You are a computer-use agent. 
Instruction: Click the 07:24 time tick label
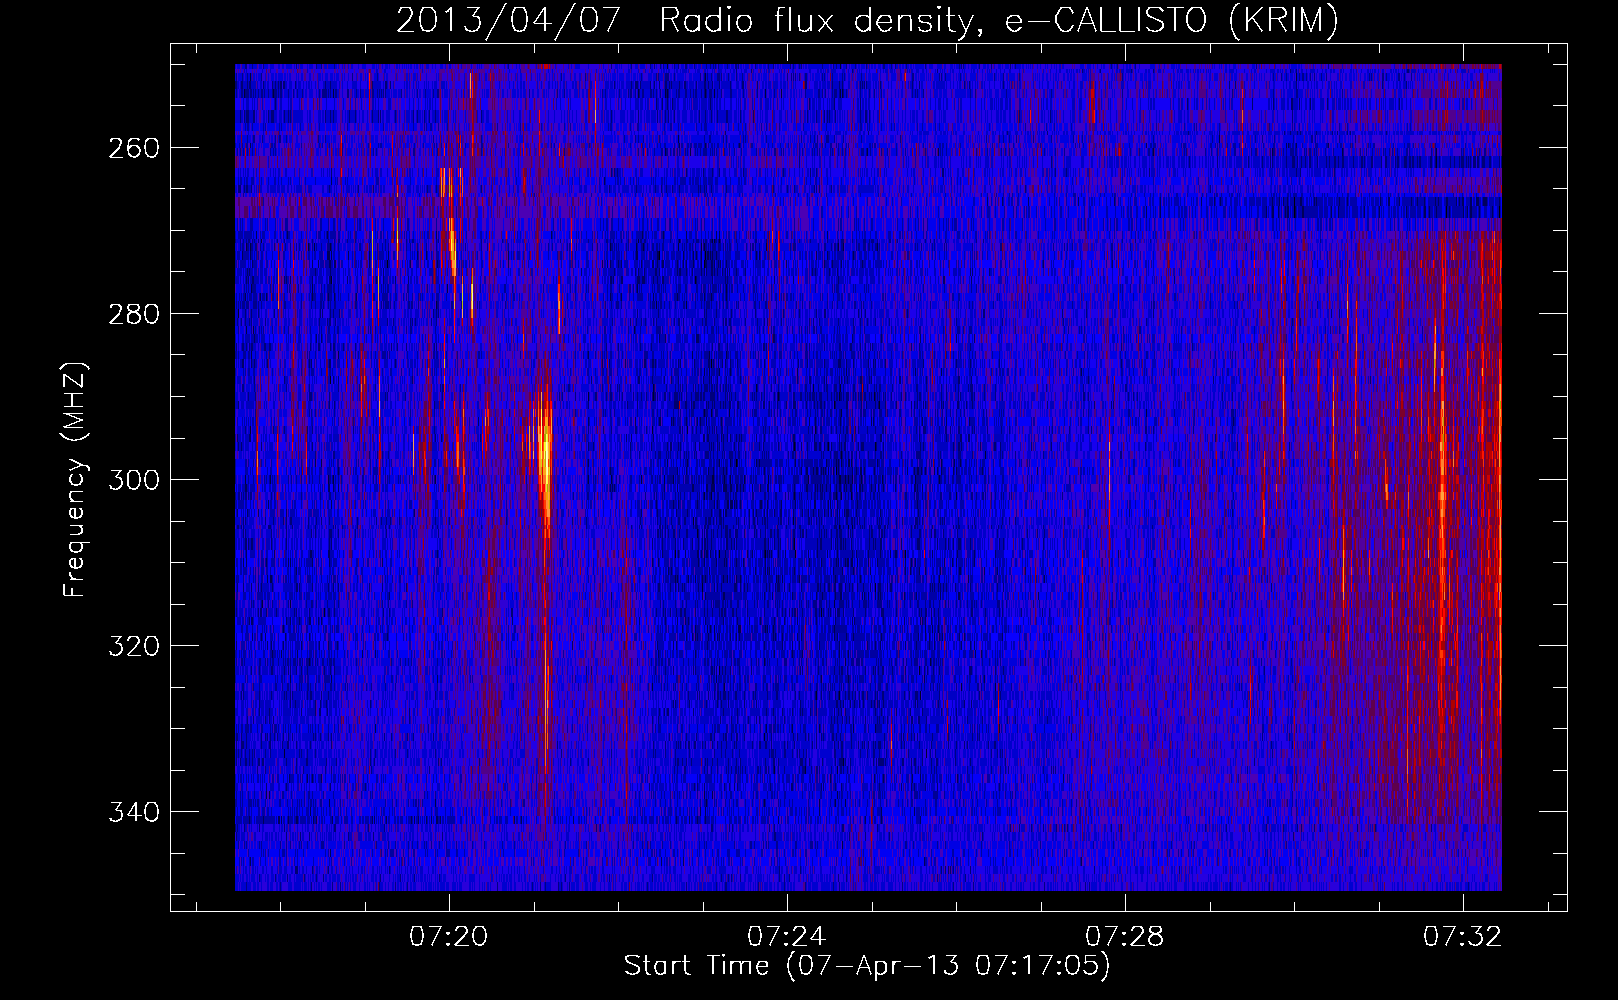[787, 936]
